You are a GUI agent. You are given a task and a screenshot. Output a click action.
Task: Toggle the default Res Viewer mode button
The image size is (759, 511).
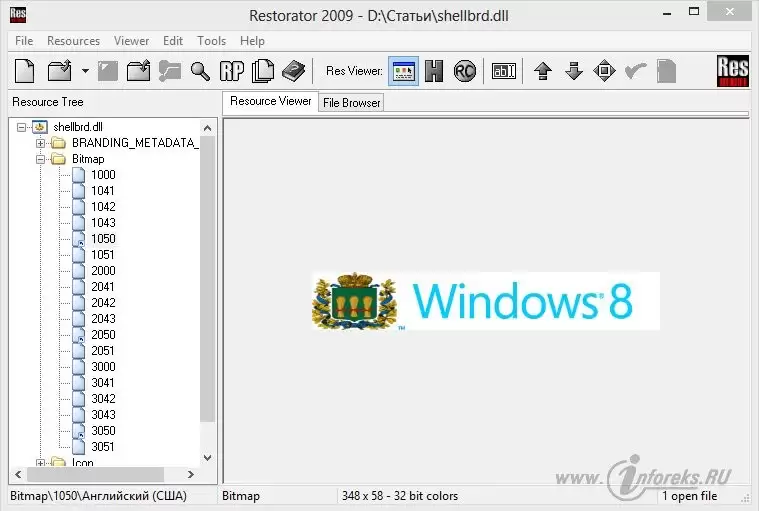403,71
